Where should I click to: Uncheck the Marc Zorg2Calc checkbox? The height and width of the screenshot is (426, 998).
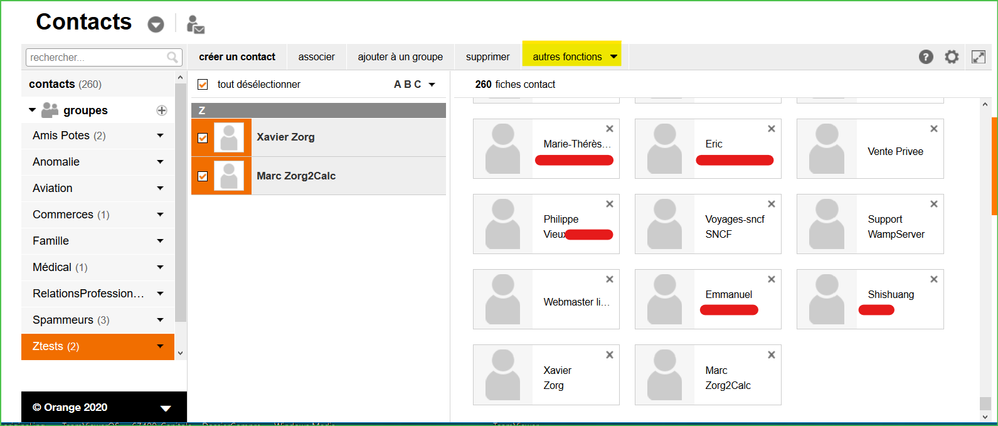(x=203, y=177)
